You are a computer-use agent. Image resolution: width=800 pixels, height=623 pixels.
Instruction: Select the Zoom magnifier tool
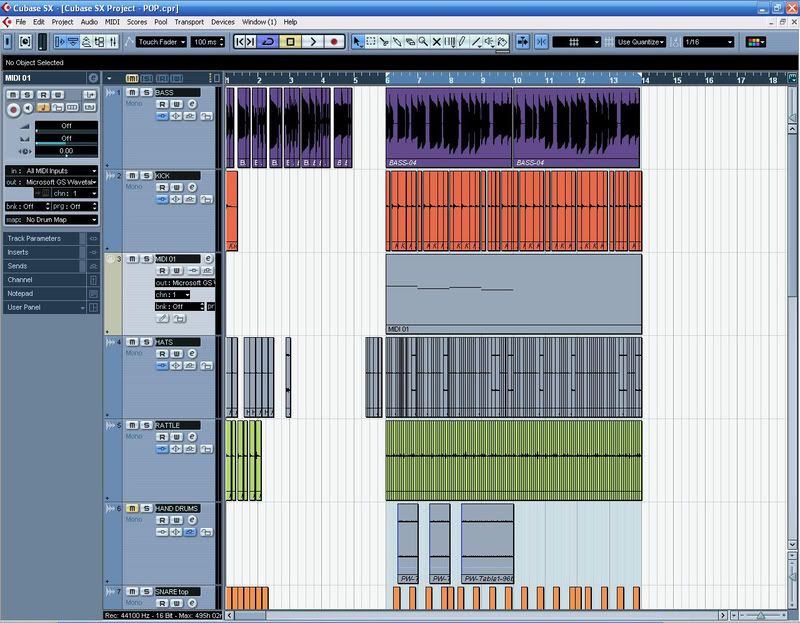(423, 42)
